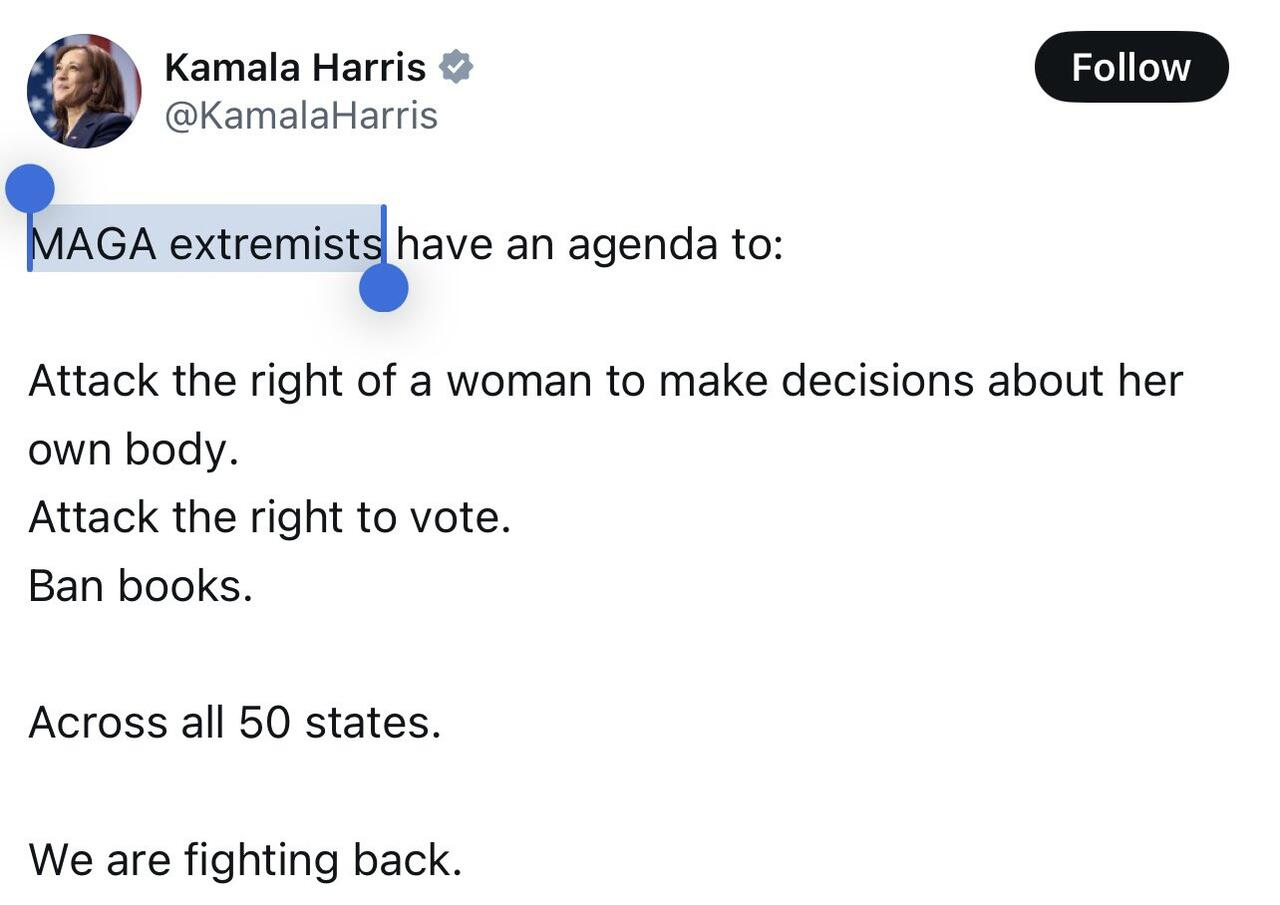Click the line "We are fighting back."
This screenshot has width=1280, height=905.
click(x=245, y=860)
